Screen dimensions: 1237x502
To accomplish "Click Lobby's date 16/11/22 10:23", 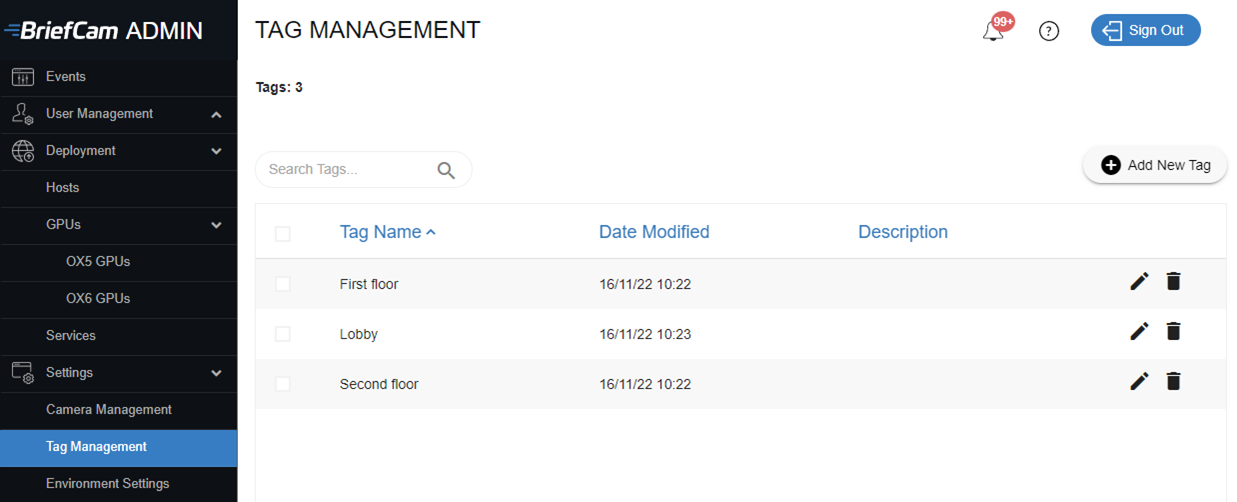I will 645,334.
